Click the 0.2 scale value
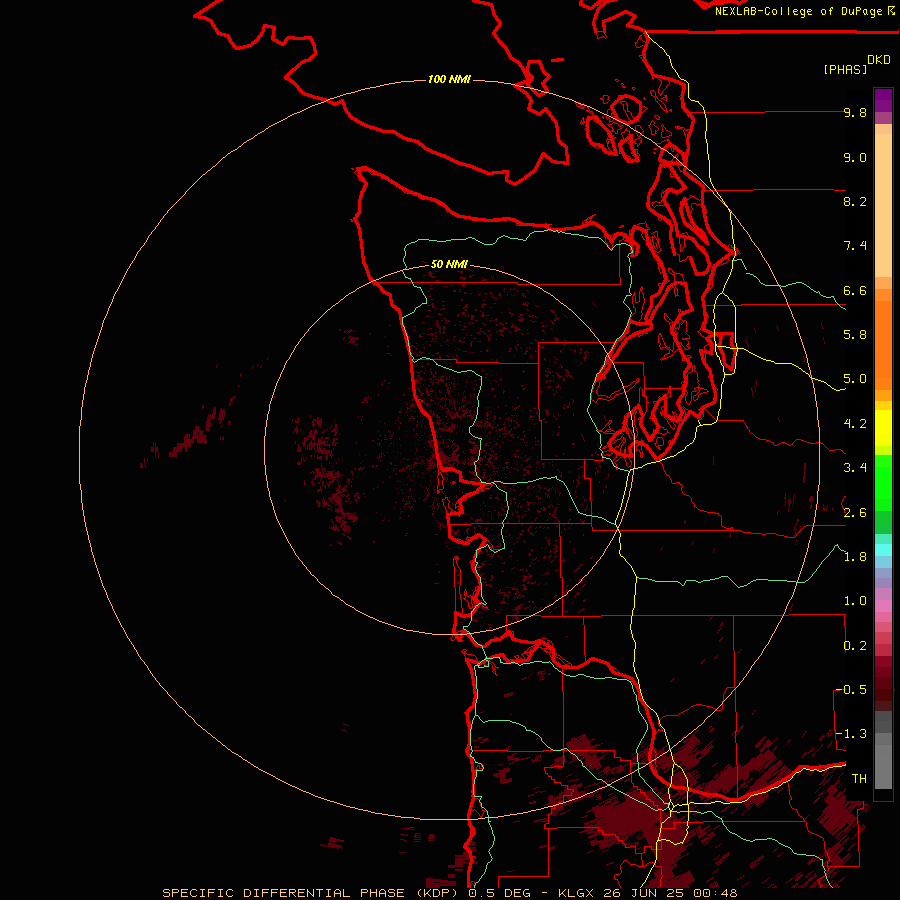Viewport: 900px width, 900px height. pyautogui.click(x=855, y=646)
